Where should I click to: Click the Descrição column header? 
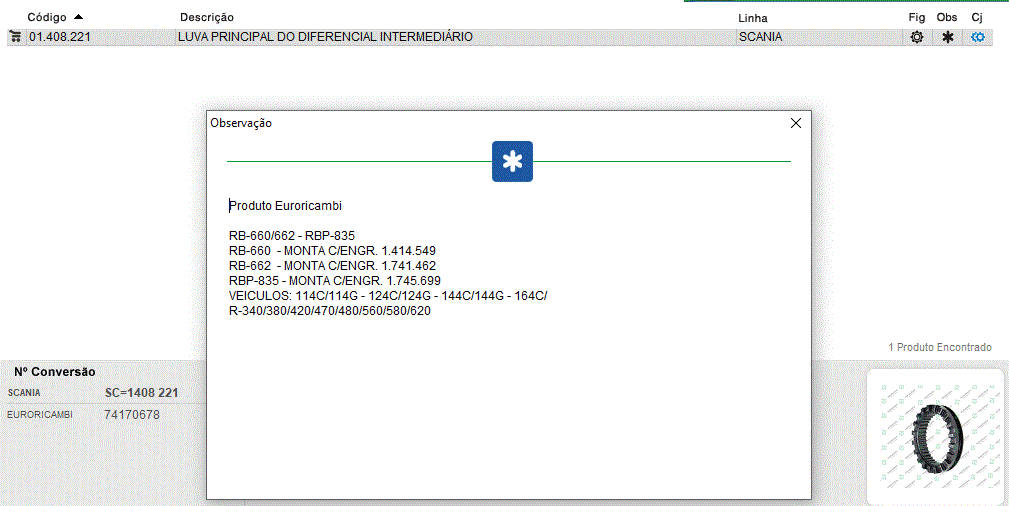click(207, 18)
